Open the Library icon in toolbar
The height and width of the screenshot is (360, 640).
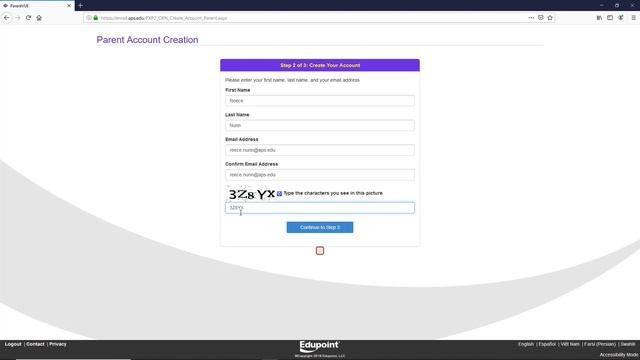599,18
